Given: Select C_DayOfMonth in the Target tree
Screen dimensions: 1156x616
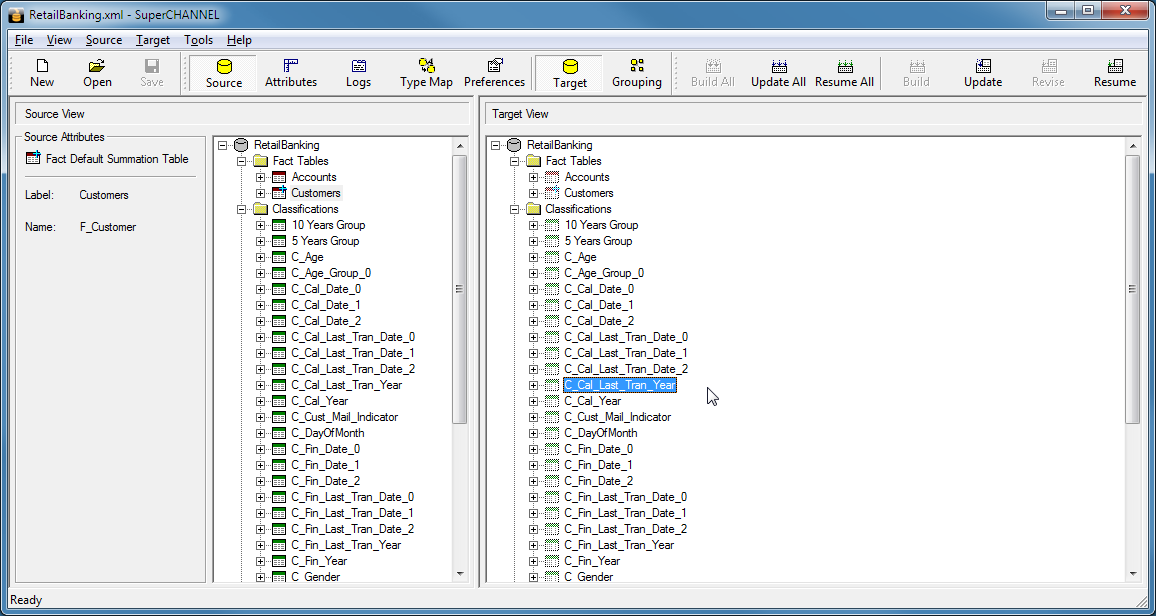Looking at the screenshot, I should tap(600, 433).
